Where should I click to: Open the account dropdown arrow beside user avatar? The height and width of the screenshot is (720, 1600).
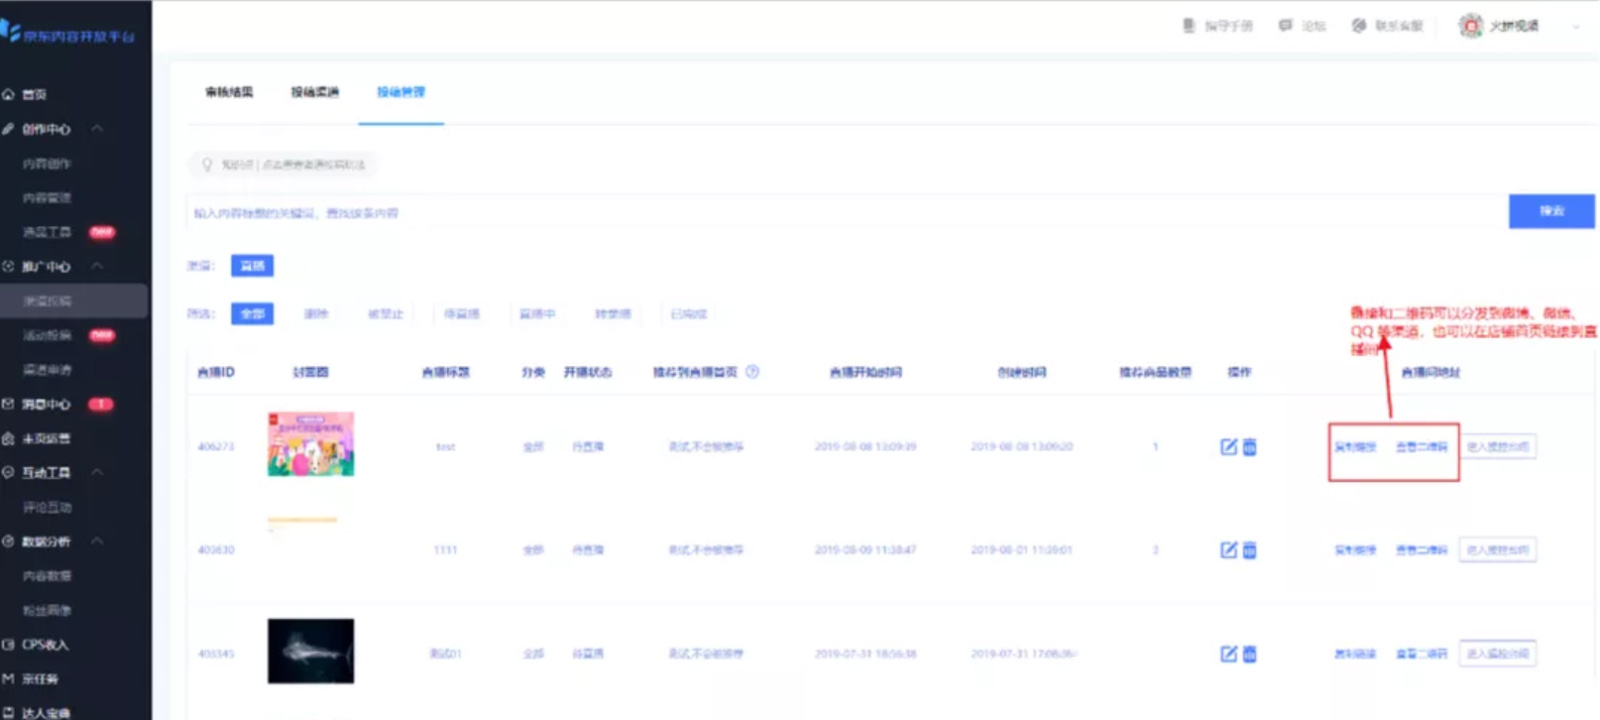[x=1576, y=27]
